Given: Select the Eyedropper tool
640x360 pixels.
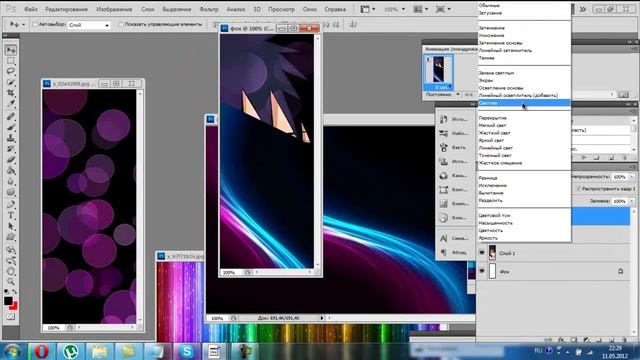Looking at the screenshot, I should [11, 104].
